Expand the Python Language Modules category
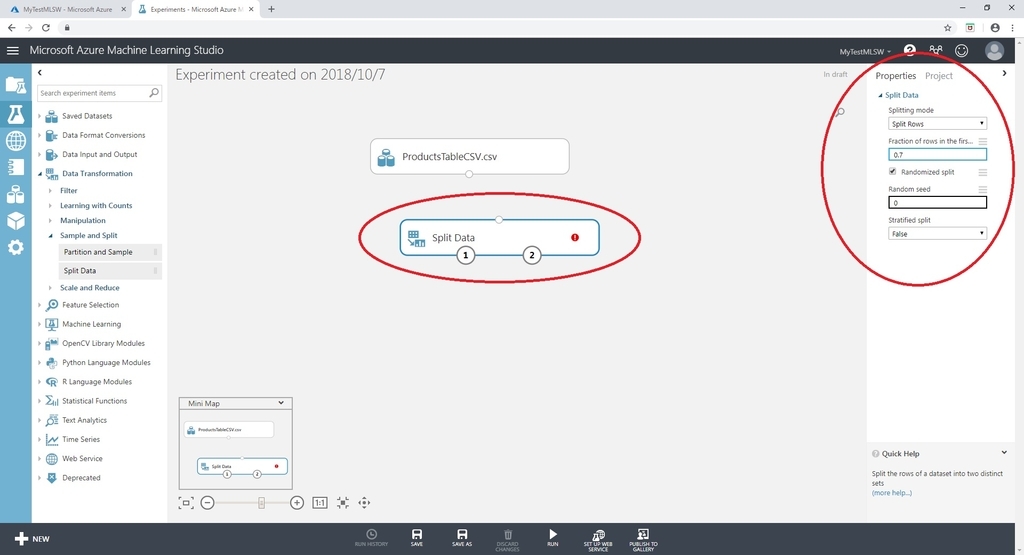Viewport: 1024px width, 555px height. [39, 362]
